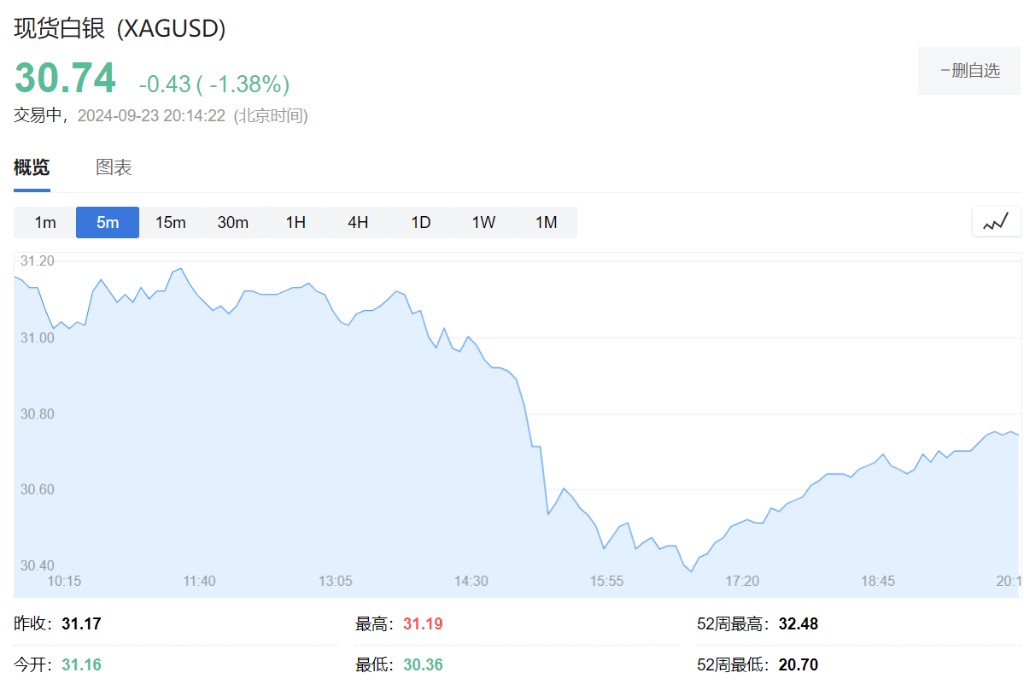Click the 现货白银 (XAGUSD) title

click(x=120, y=29)
